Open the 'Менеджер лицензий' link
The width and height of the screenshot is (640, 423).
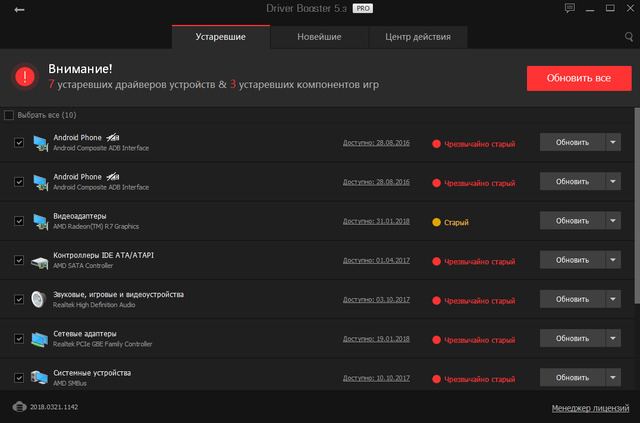coord(590,408)
